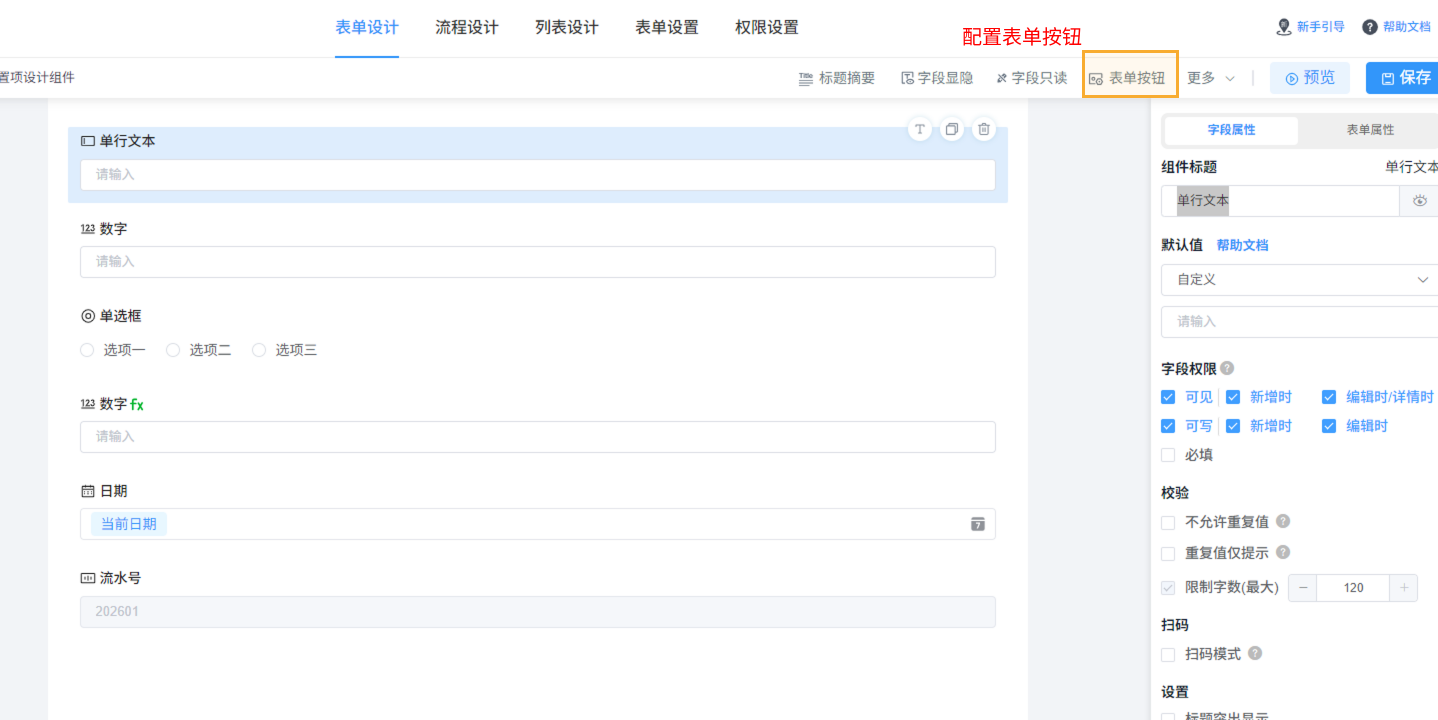Toggle the 限制字数(最大) checkbox
This screenshot has height=720, width=1438.
1168,588
